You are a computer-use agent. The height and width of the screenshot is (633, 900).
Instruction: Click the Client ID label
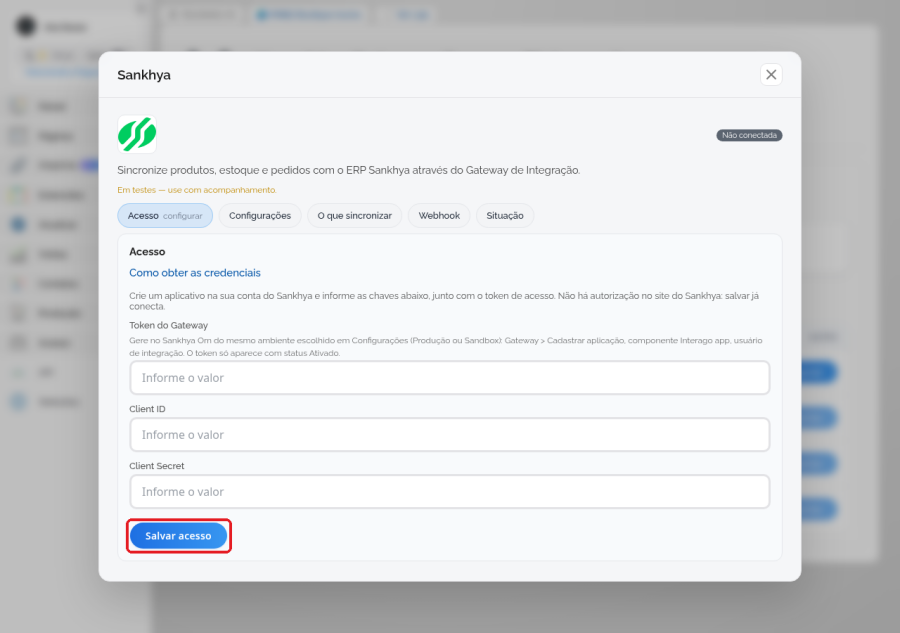[x=148, y=409]
